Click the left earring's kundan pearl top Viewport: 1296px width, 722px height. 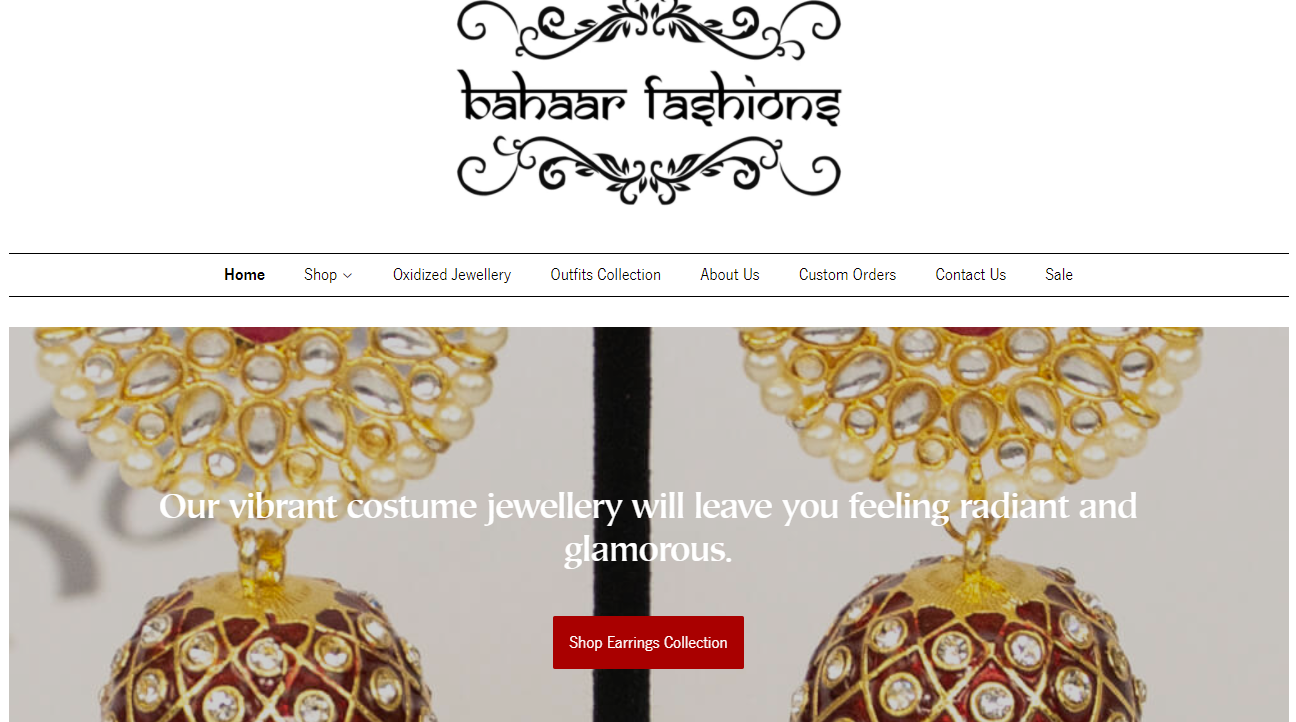pos(268,412)
